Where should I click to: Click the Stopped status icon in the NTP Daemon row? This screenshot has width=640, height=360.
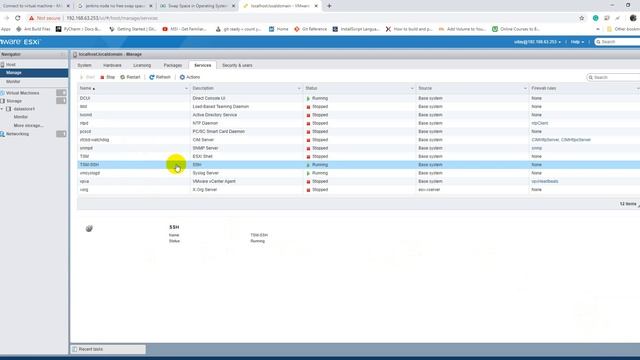(x=308, y=124)
